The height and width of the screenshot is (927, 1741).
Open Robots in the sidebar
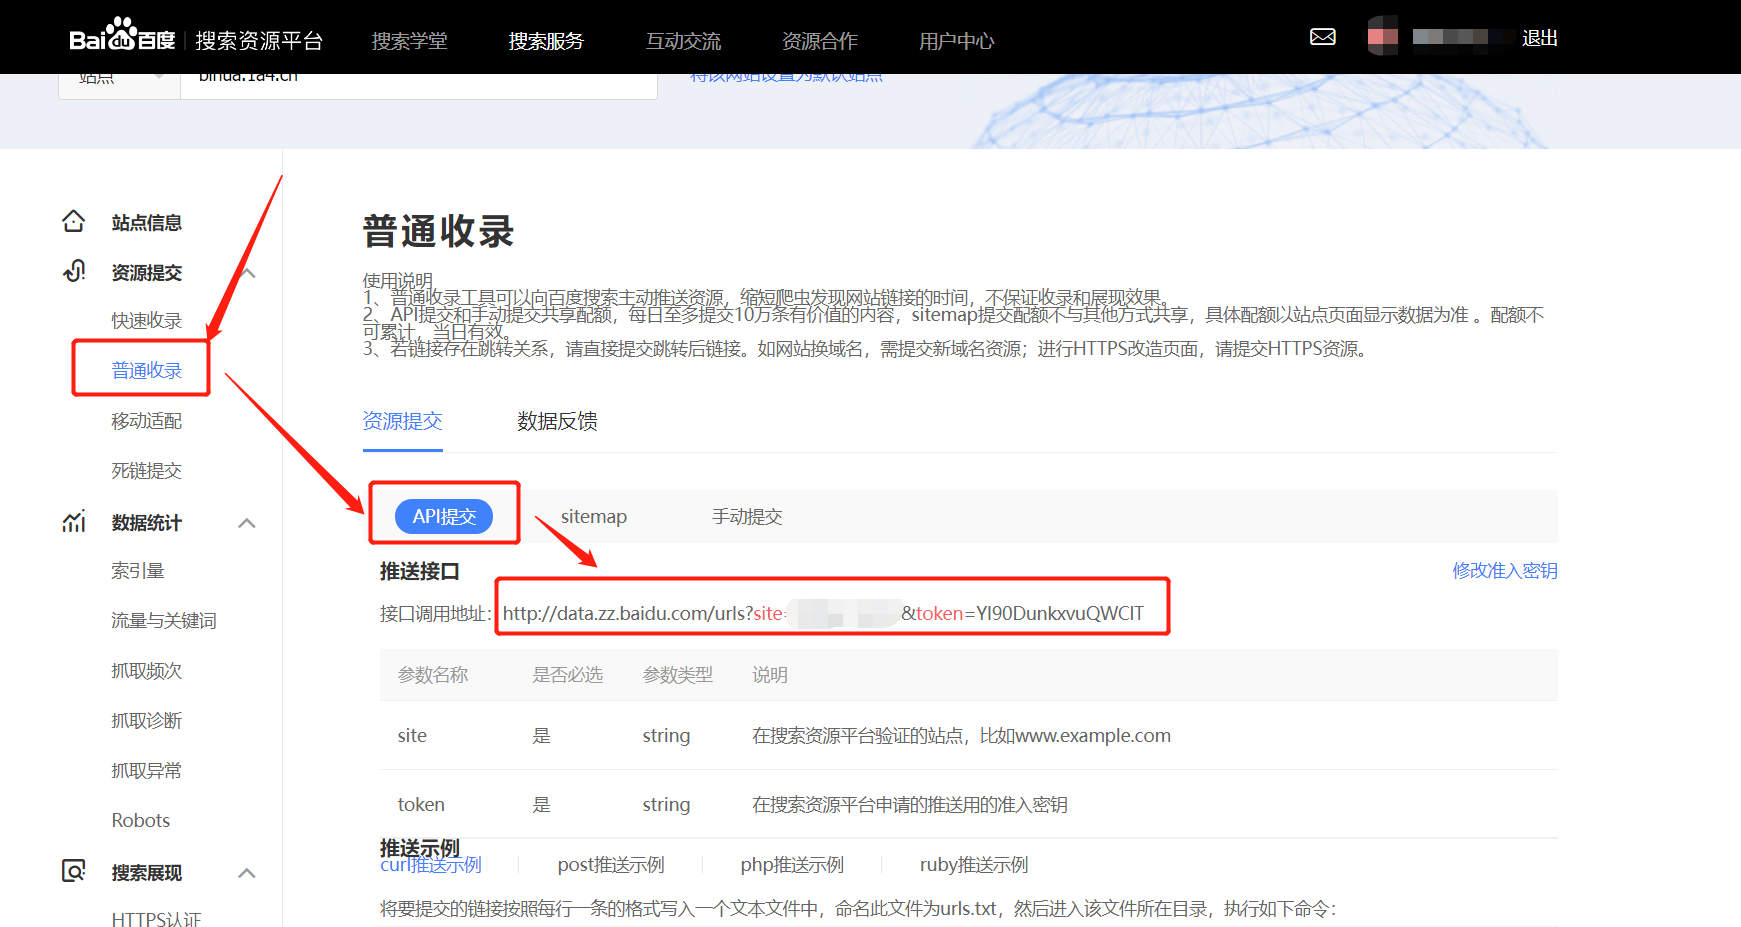coord(140,820)
